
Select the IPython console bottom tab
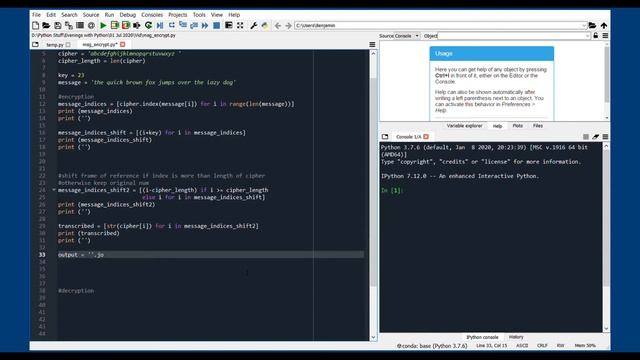[482, 337]
